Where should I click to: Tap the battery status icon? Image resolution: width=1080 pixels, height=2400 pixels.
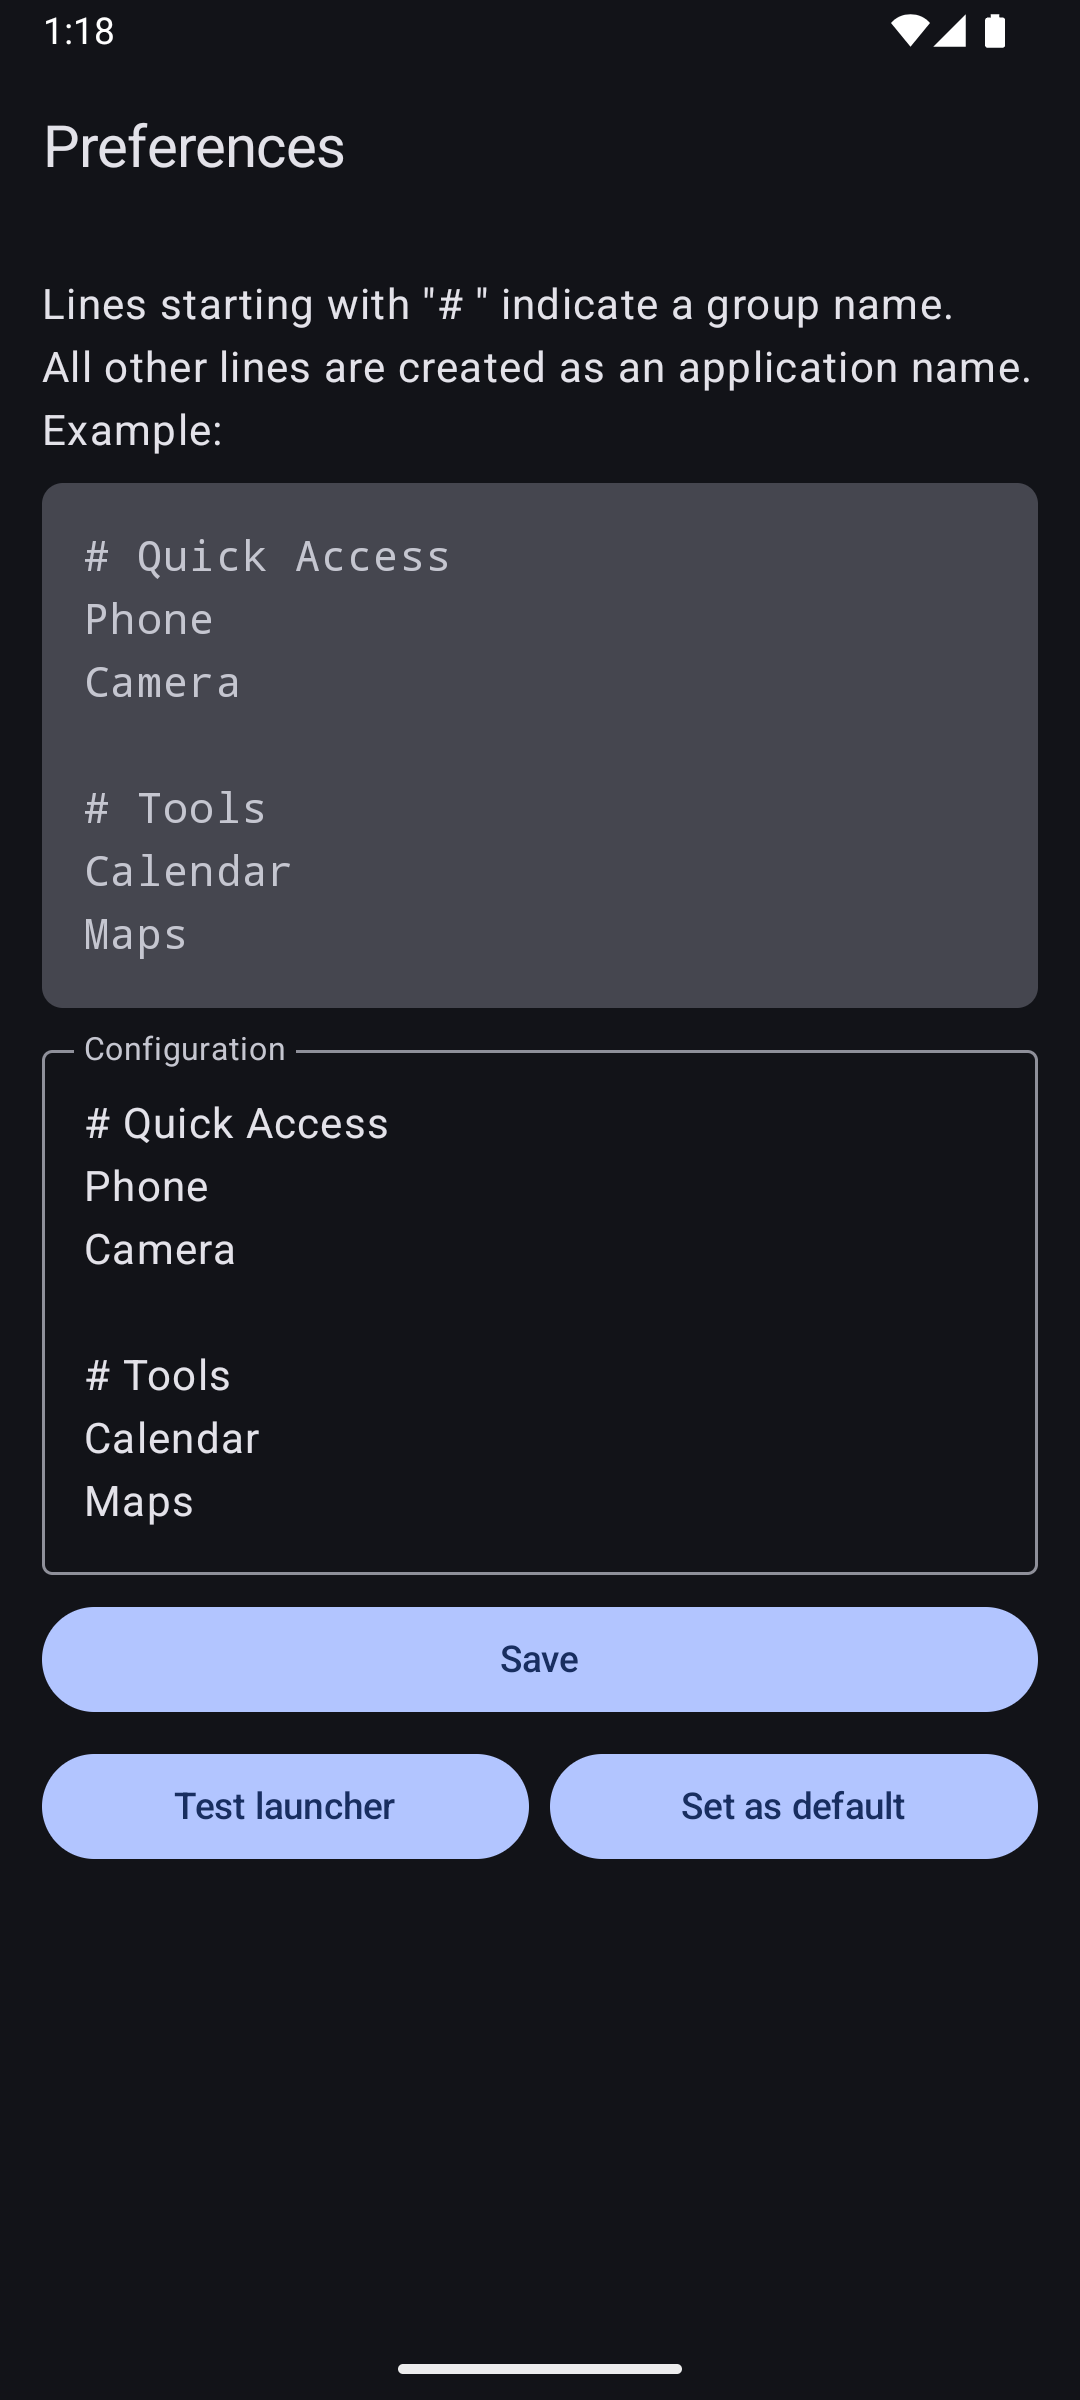(994, 31)
